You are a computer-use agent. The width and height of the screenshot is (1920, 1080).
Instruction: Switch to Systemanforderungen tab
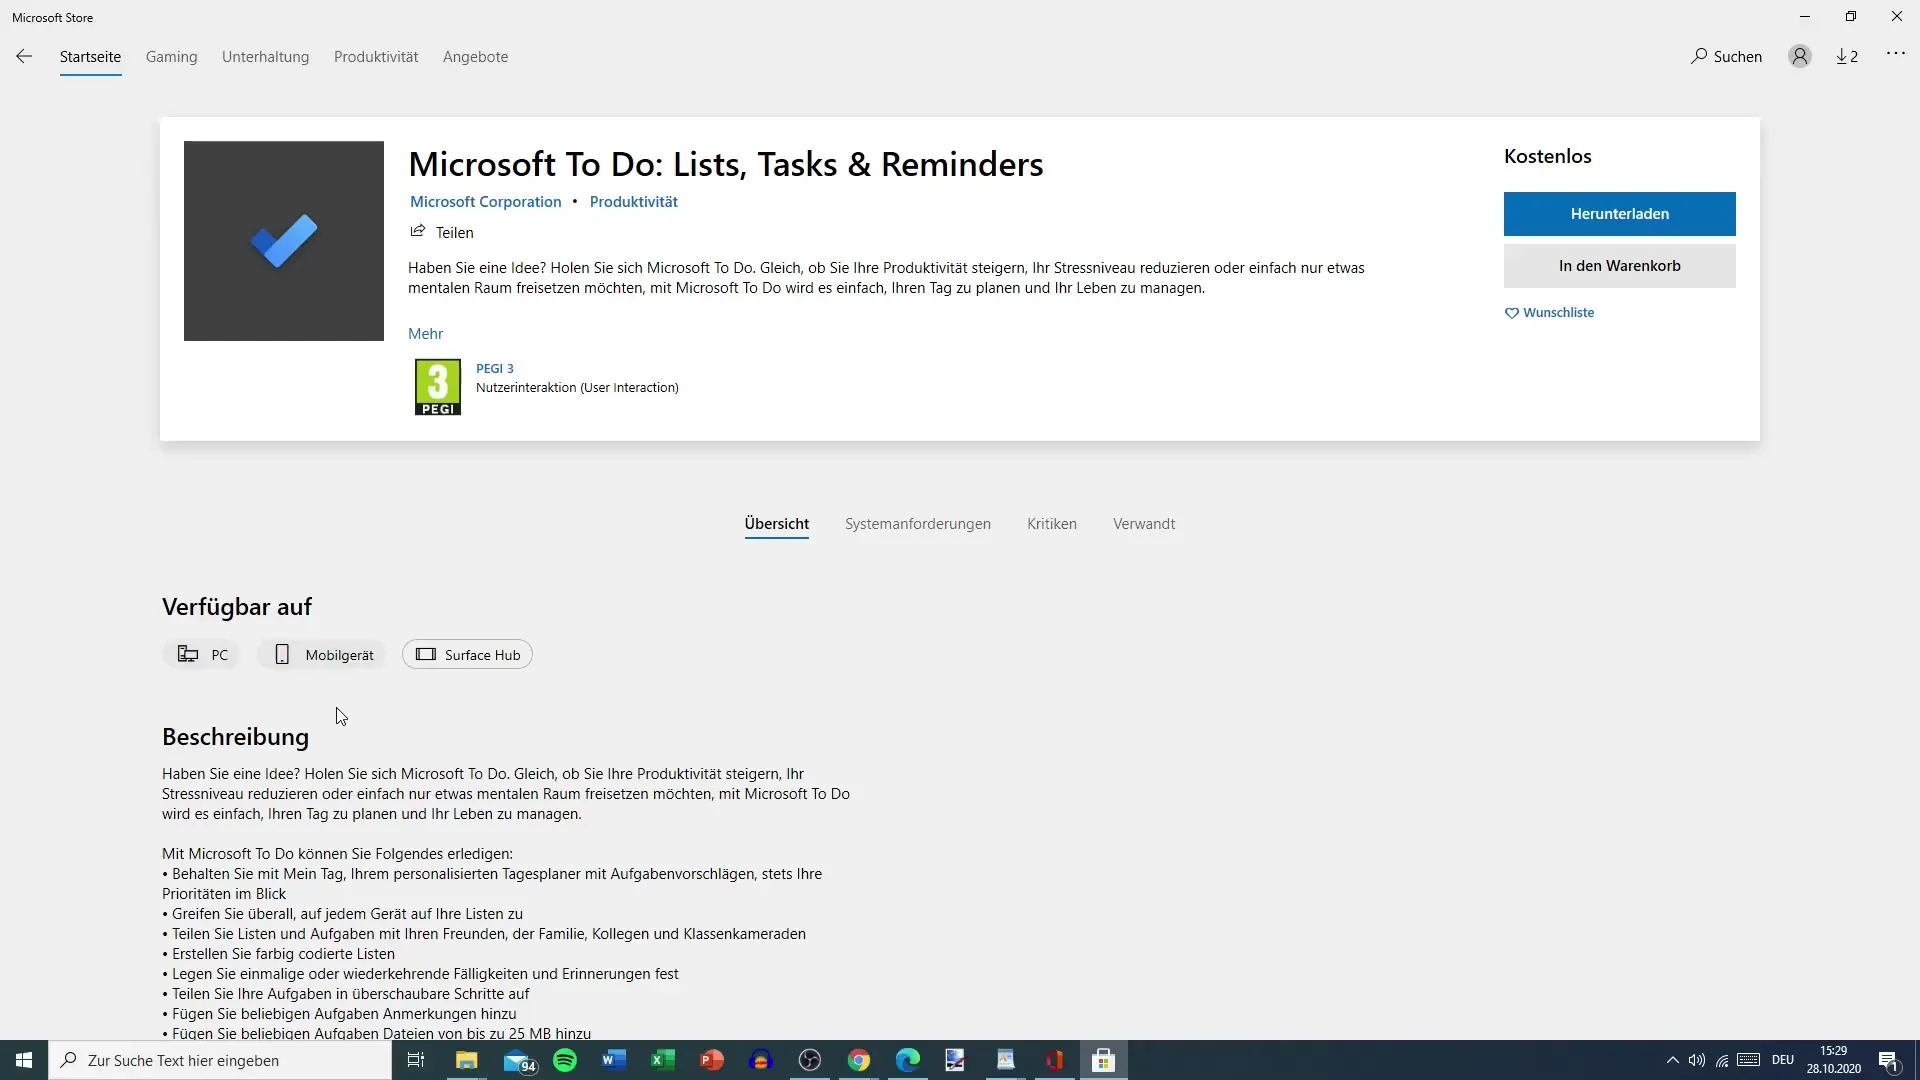click(918, 524)
